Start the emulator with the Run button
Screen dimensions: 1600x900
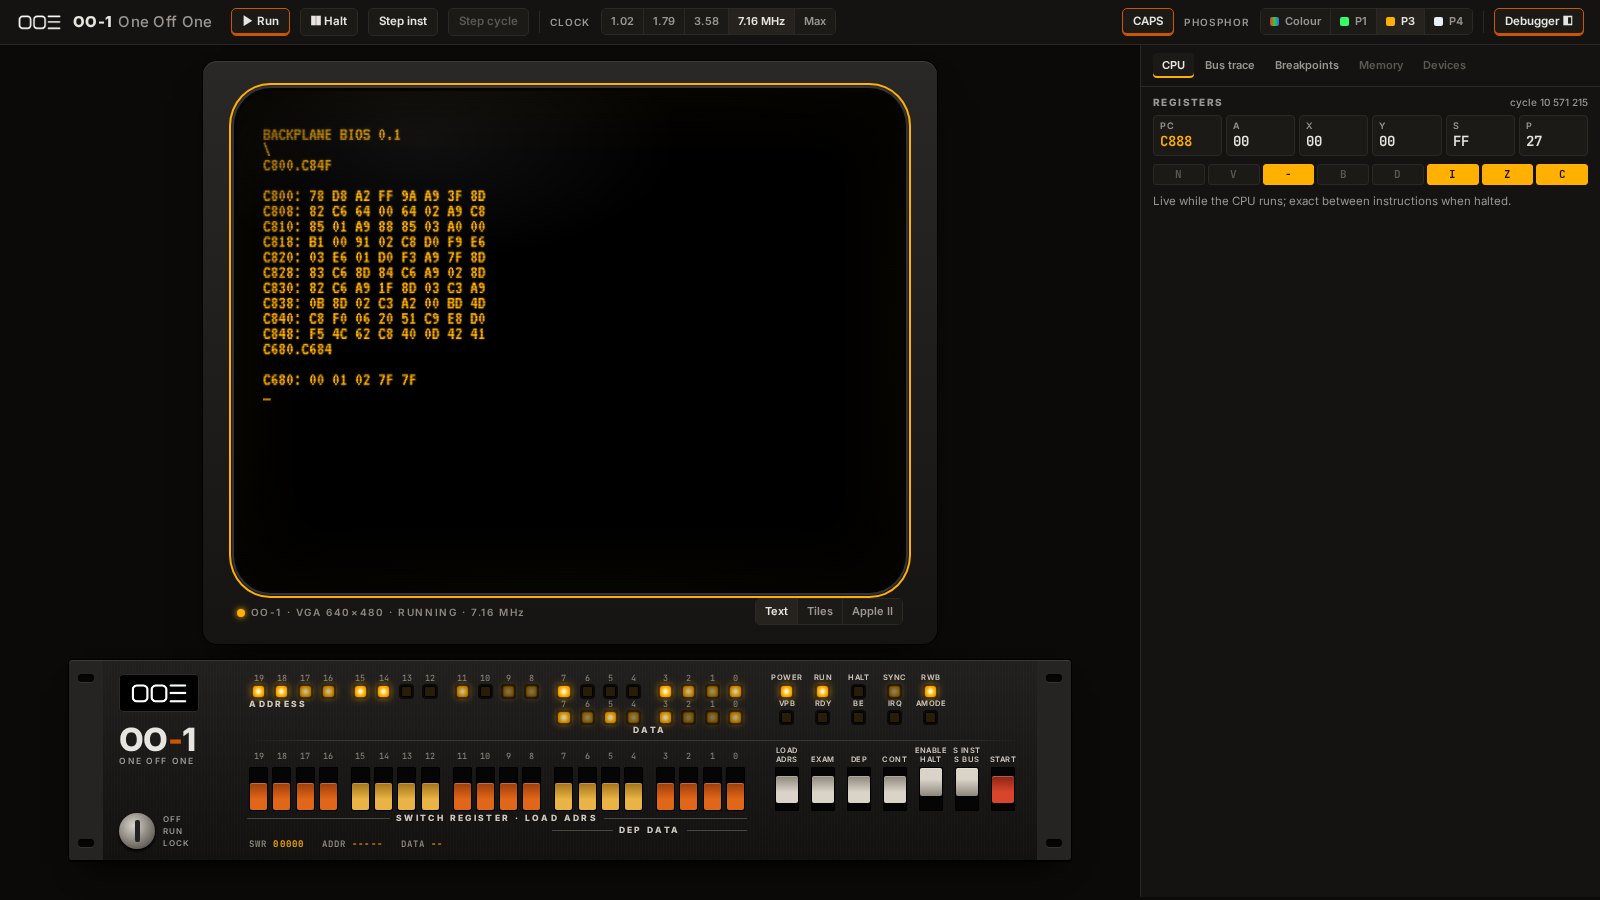(x=260, y=21)
